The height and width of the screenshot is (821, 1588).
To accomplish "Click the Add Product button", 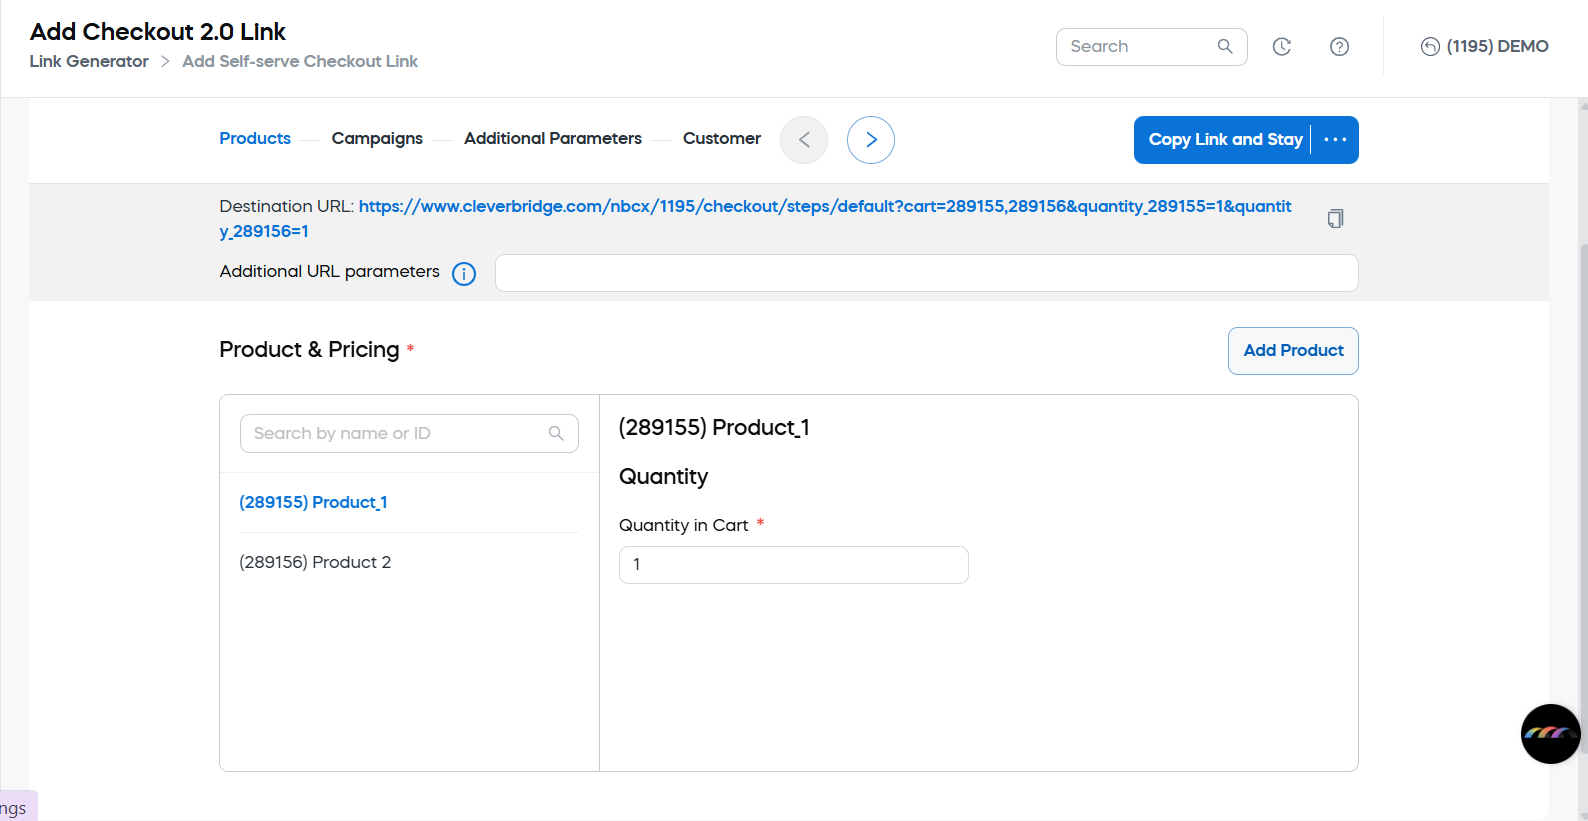I will [x=1292, y=351].
